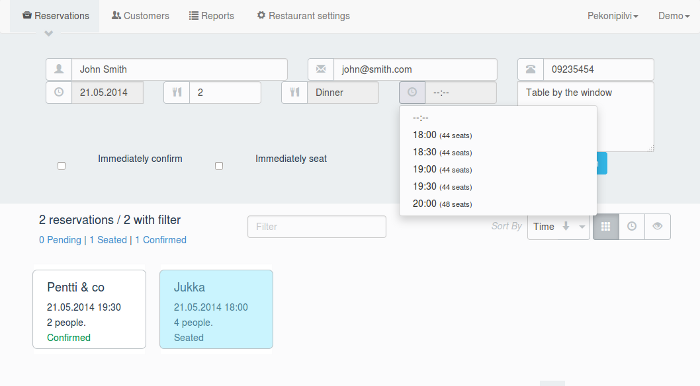
Task: Toggle the time selector showing --:--
Action: coord(461,92)
